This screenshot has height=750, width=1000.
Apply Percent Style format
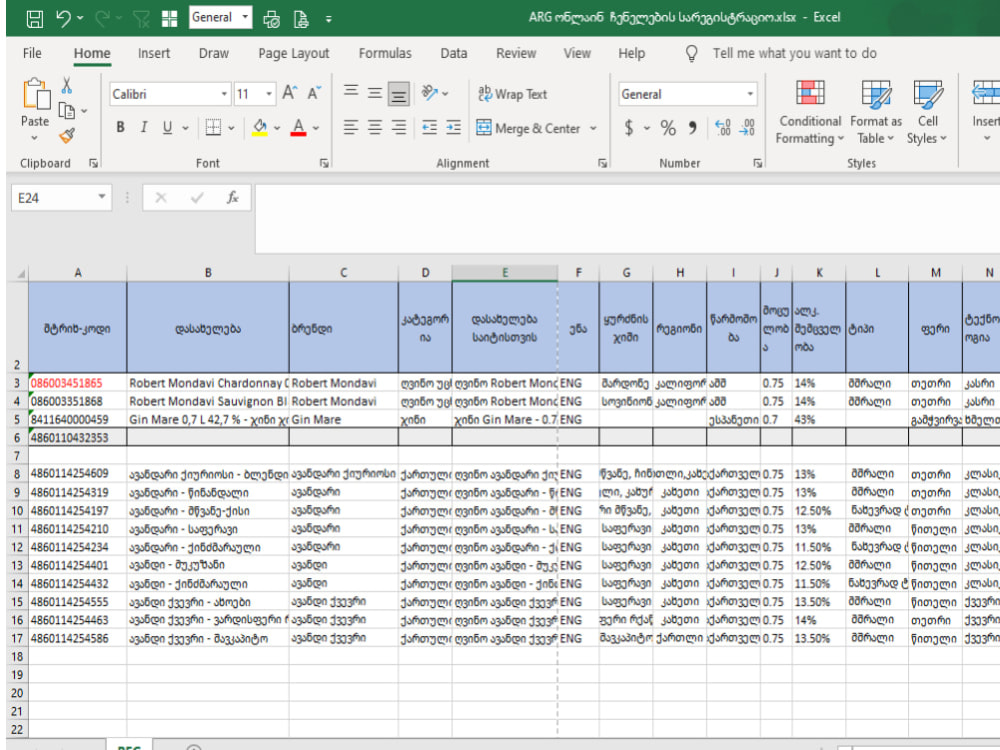668,128
